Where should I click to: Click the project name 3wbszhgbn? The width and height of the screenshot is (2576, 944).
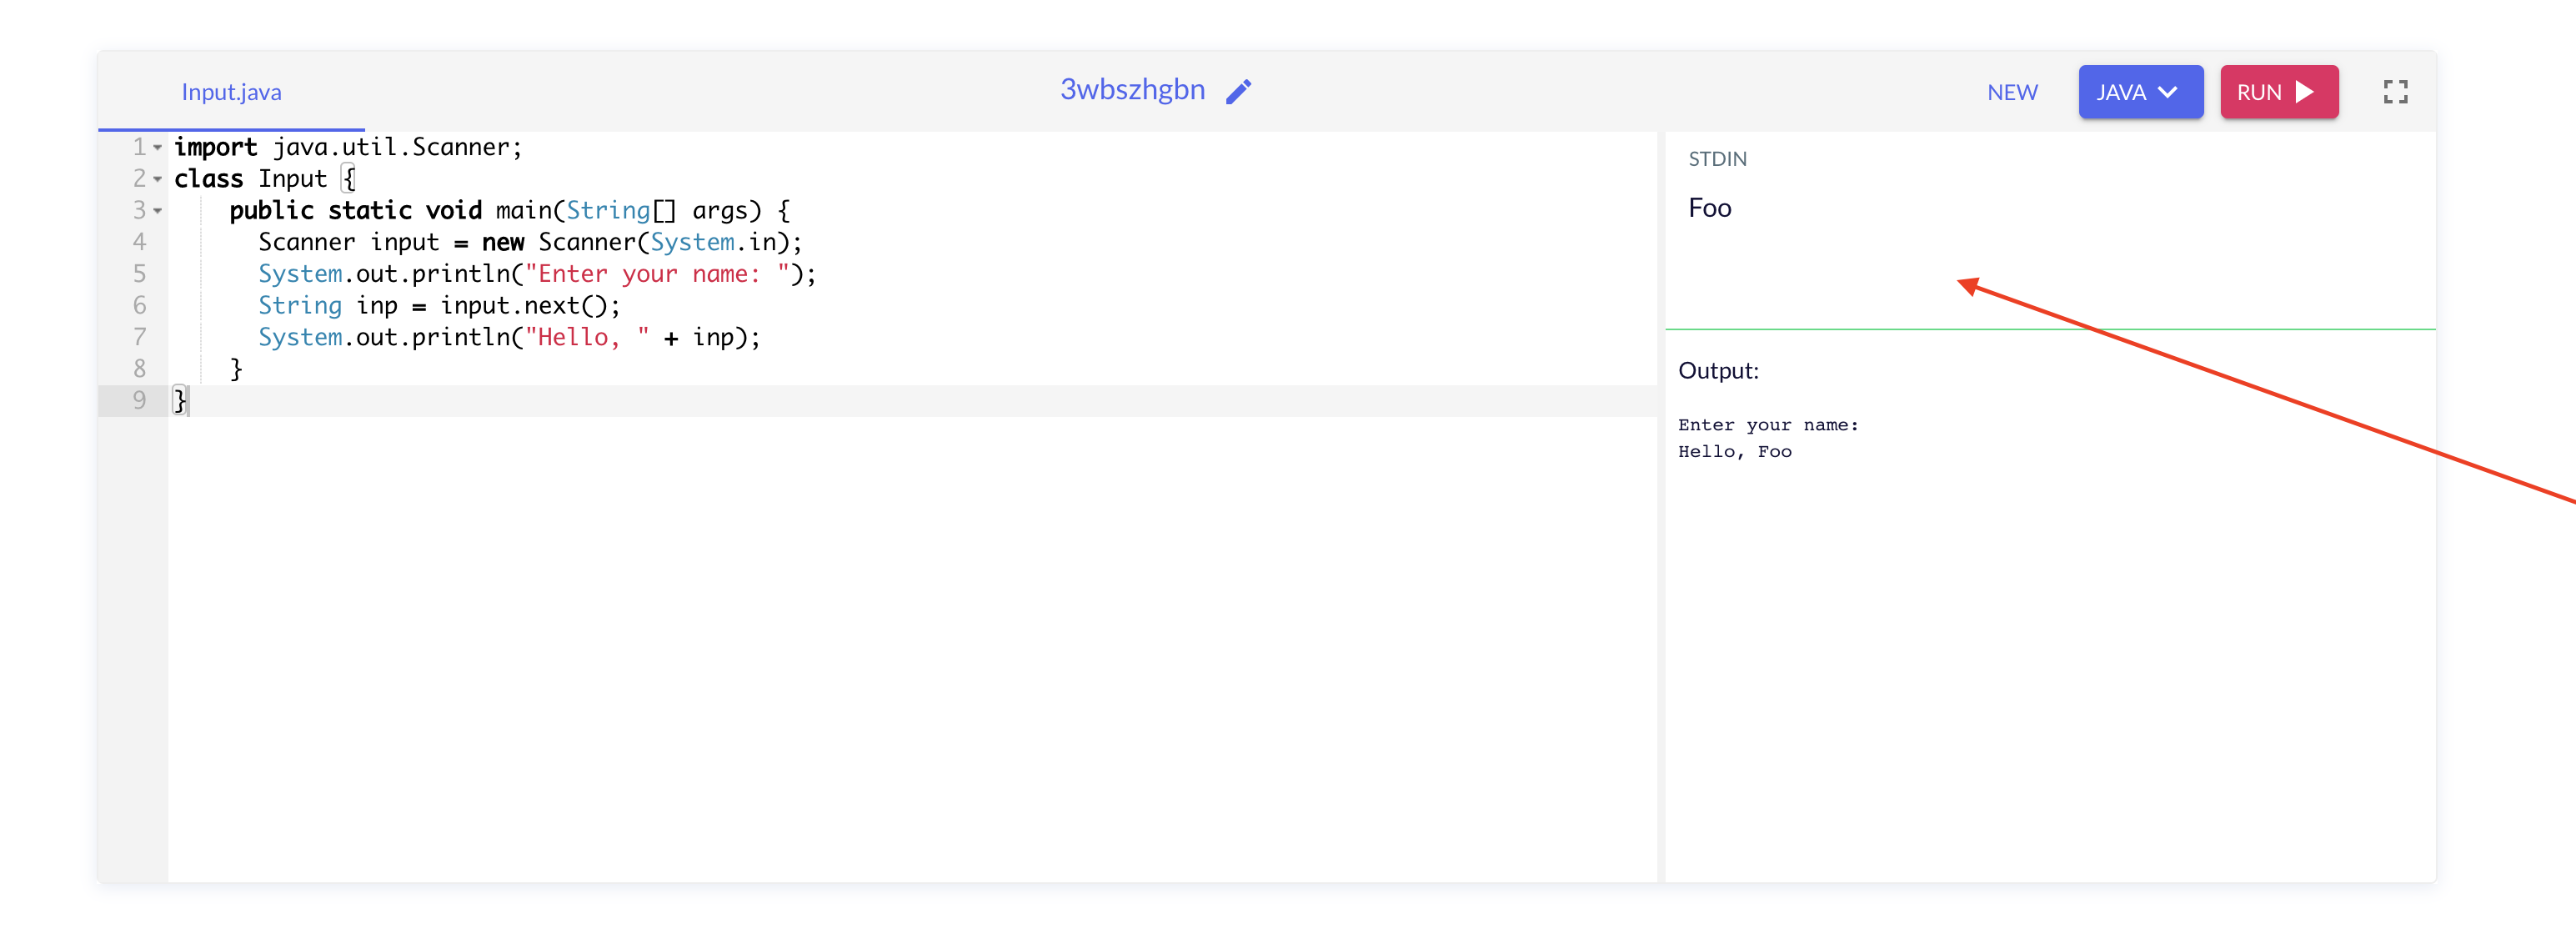(x=1131, y=90)
